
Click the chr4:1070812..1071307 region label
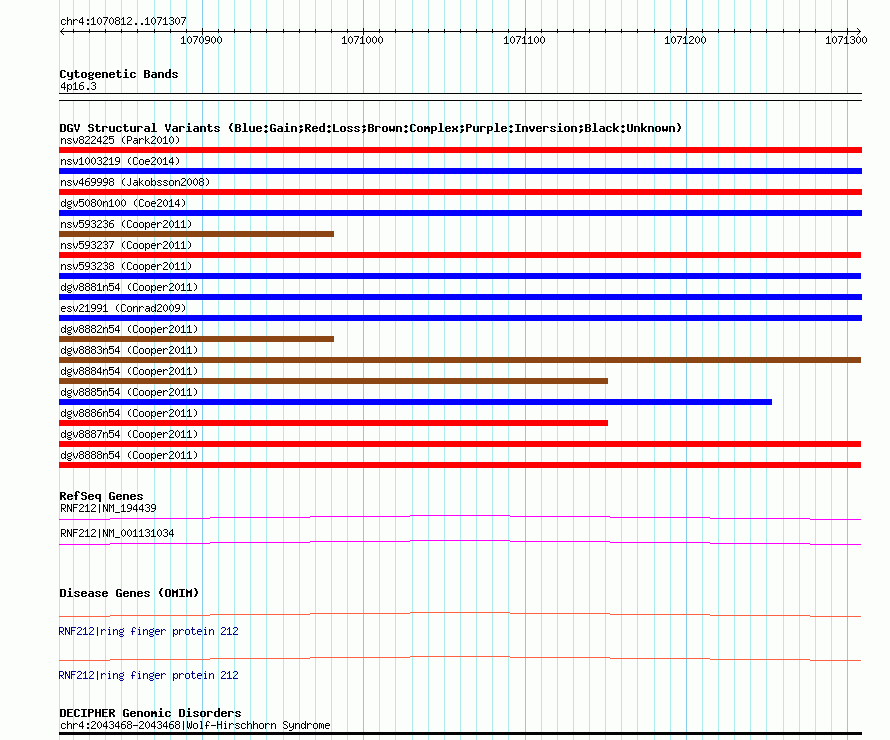coord(123,21)
